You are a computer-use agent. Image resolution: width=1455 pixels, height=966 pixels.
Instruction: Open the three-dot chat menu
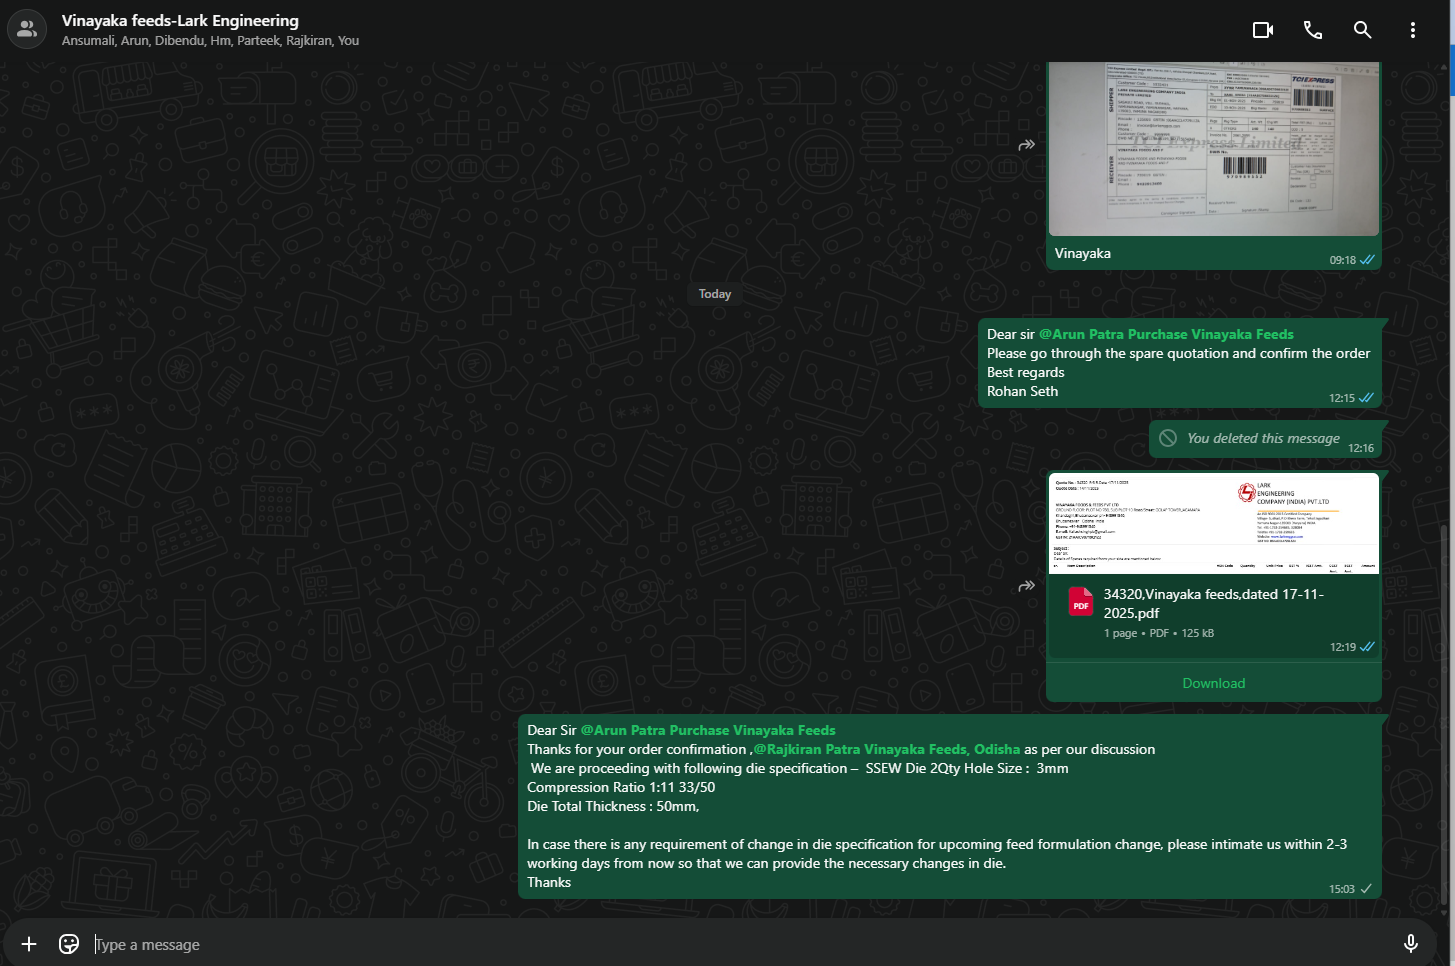click(1412, 30)
